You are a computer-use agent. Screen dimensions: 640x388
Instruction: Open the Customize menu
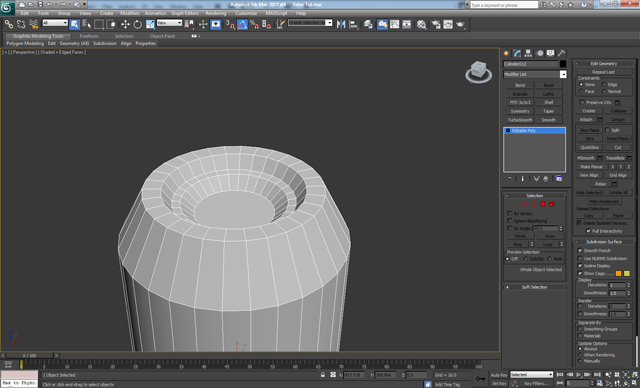point(246,13)
